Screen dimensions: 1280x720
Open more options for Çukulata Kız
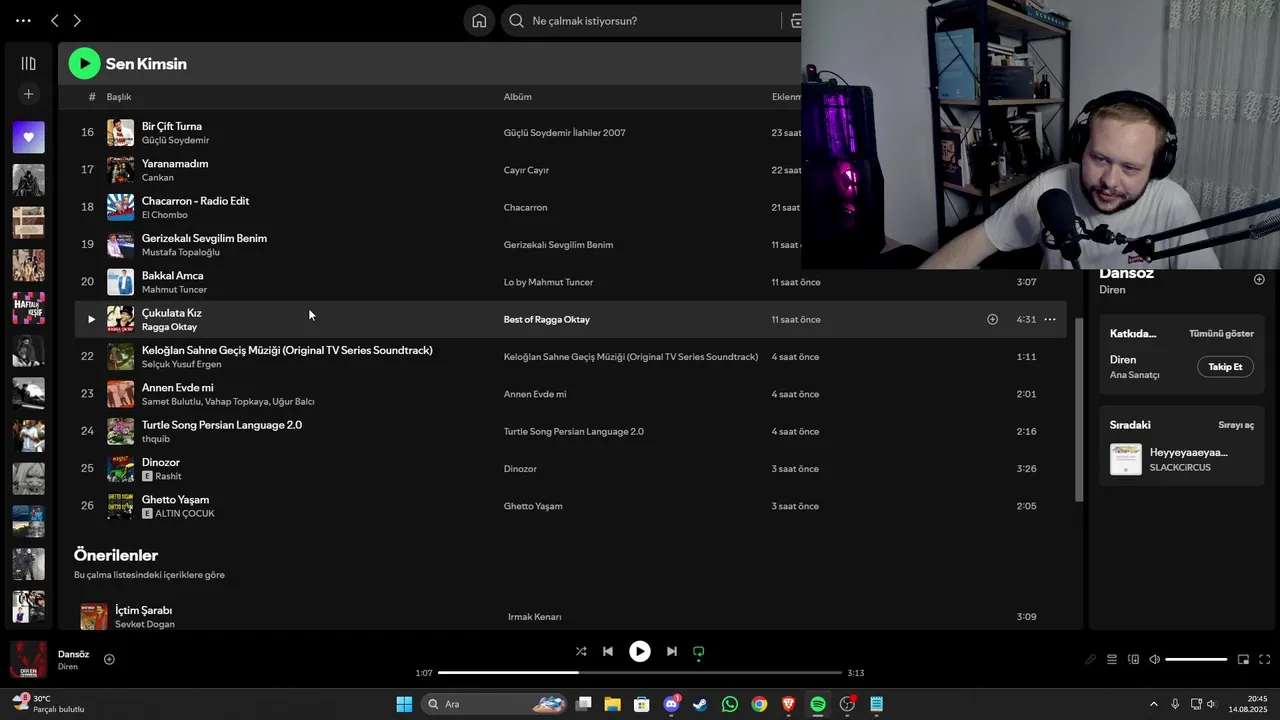click(1050, 319)
